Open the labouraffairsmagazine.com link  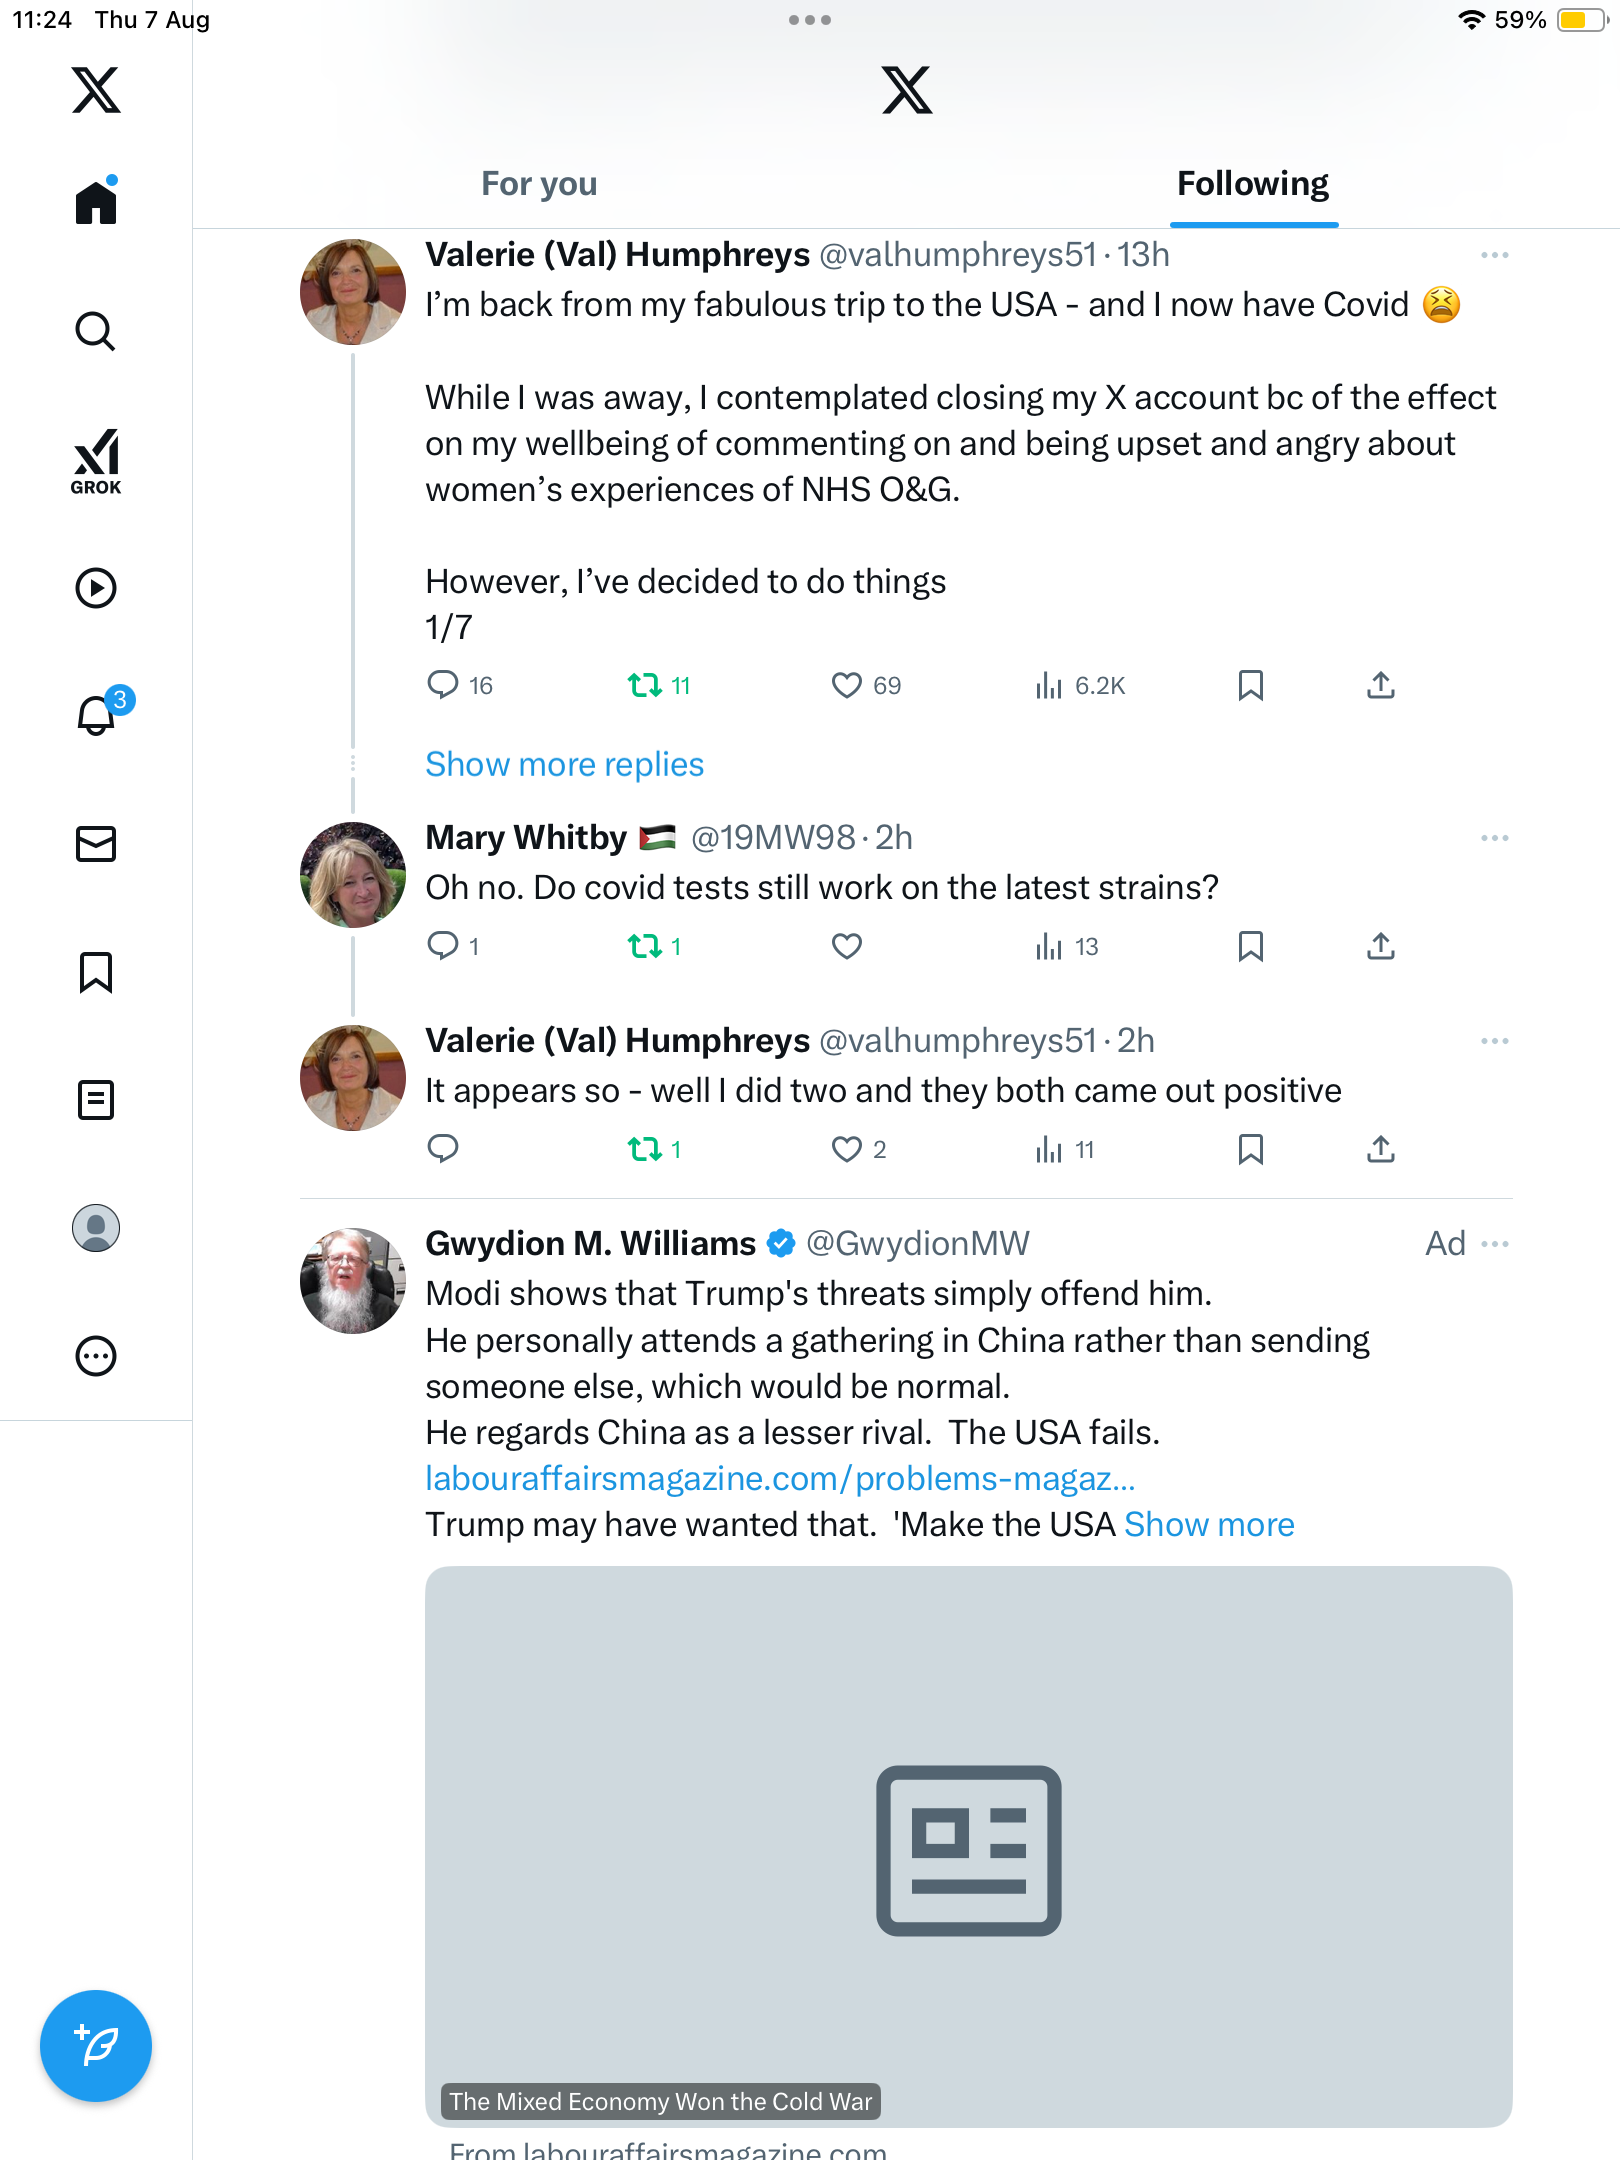coord(780,1478)
